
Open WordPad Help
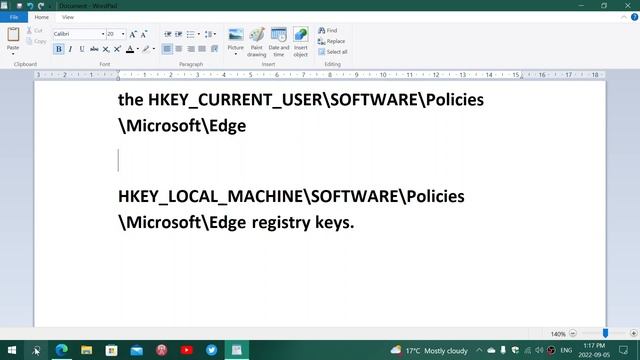point(634,17)
